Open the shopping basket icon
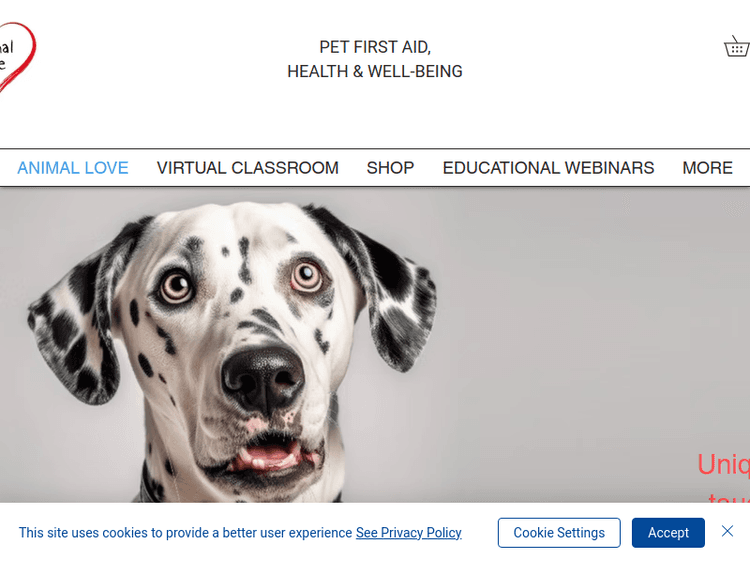750x563 pixels. 737,46
